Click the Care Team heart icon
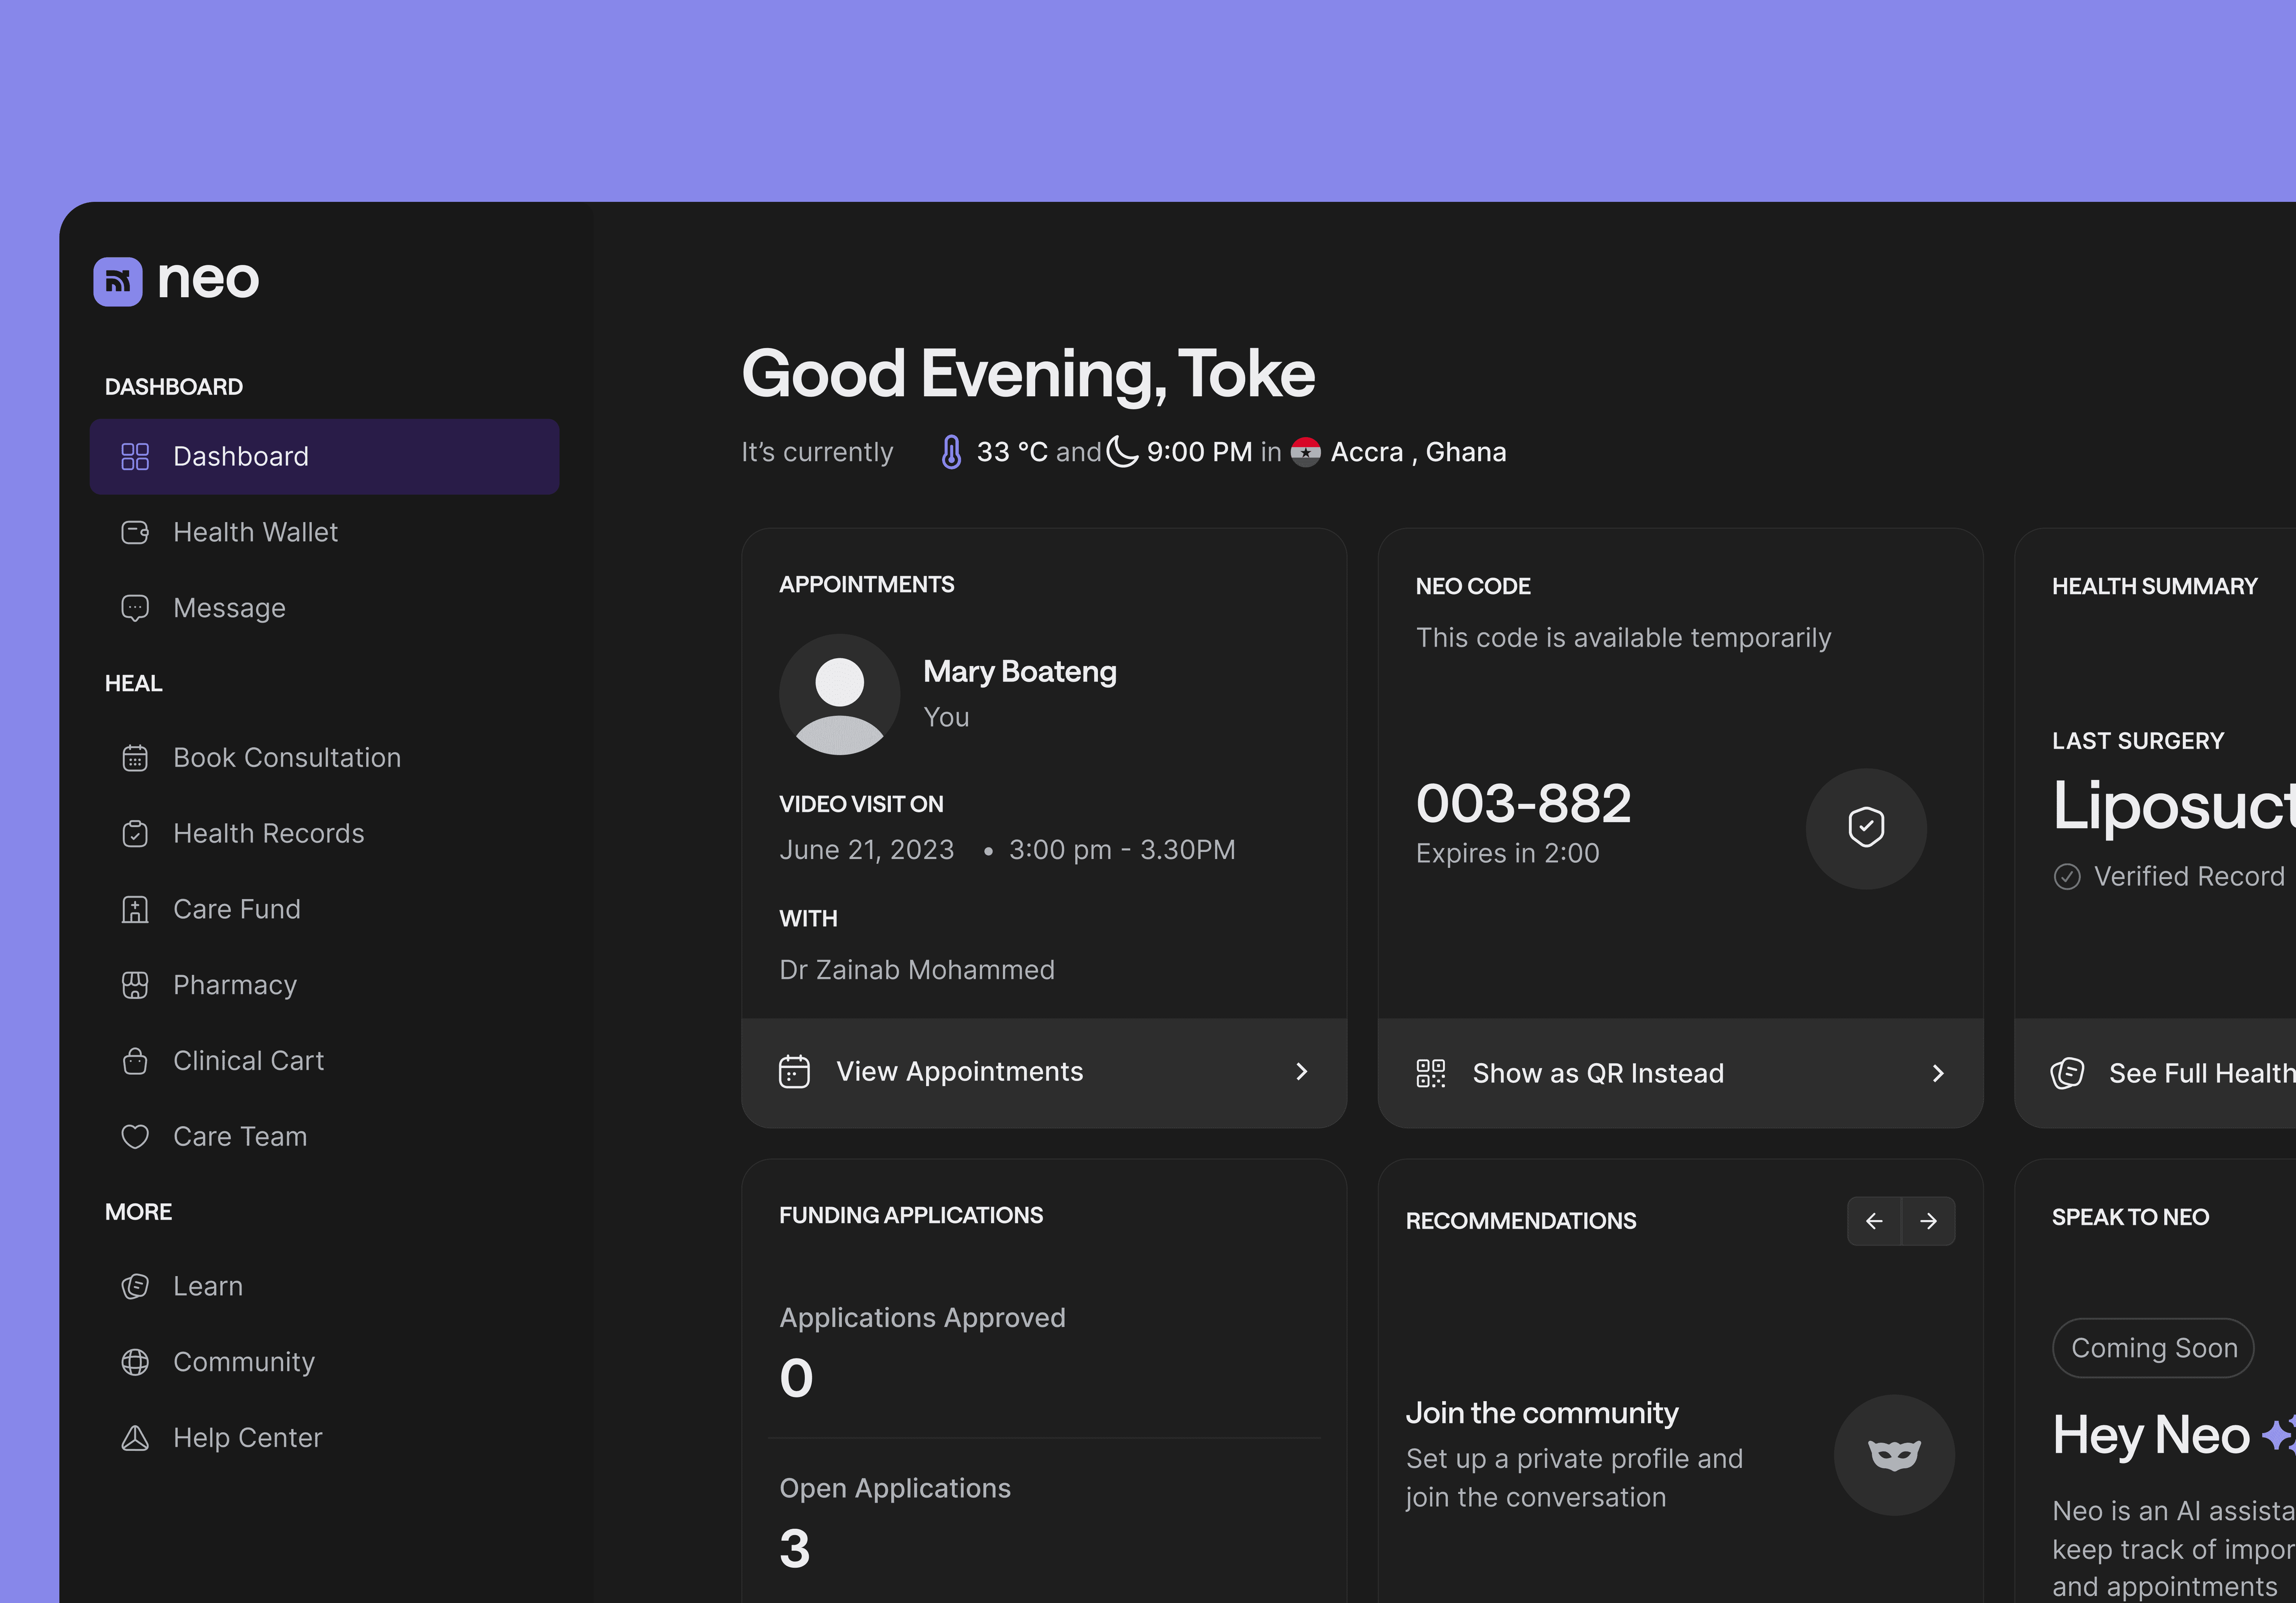 tap(135, 1137)
